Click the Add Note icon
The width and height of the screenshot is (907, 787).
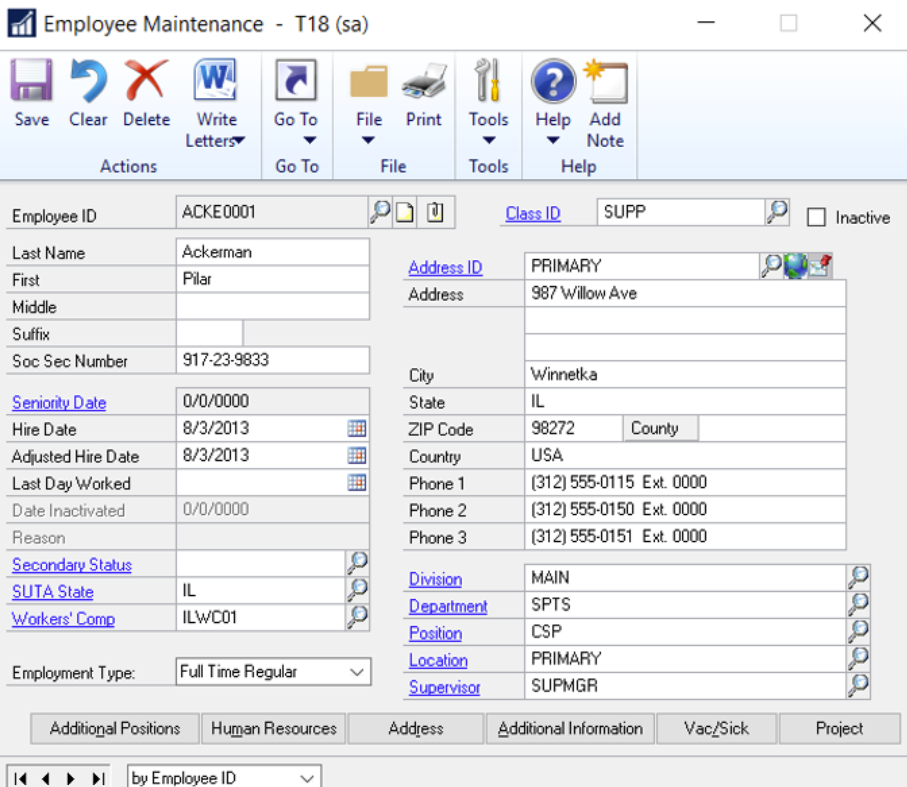coord(606,82)
